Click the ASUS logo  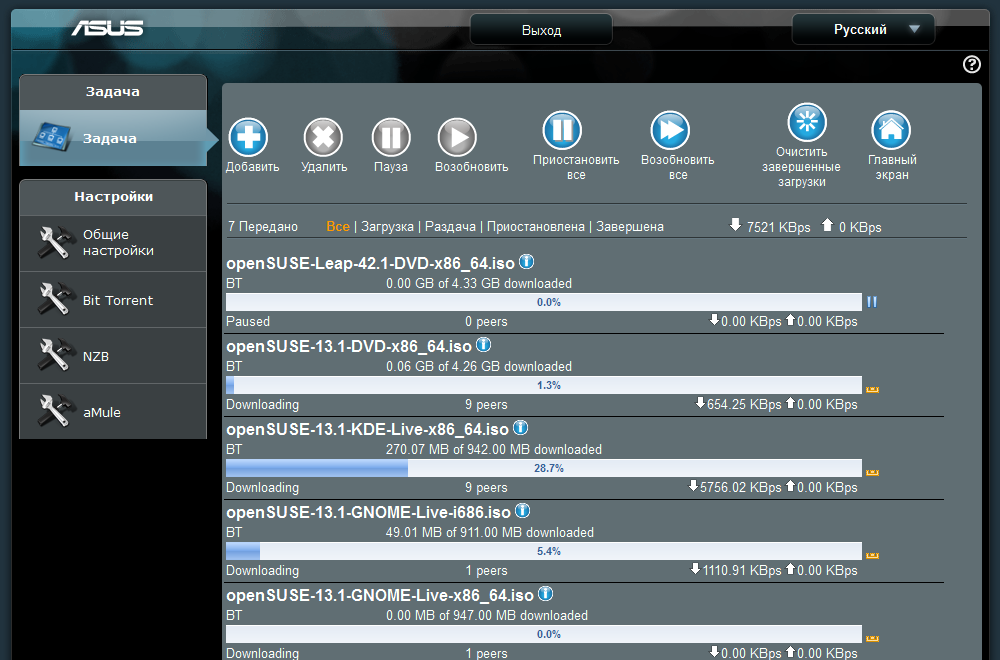click(x=107, y=28)
